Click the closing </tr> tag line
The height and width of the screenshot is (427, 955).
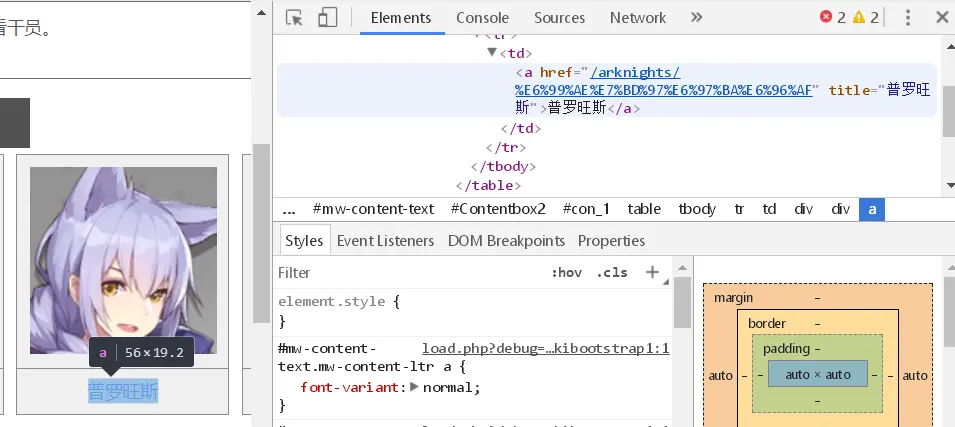[x=506, y=147]
